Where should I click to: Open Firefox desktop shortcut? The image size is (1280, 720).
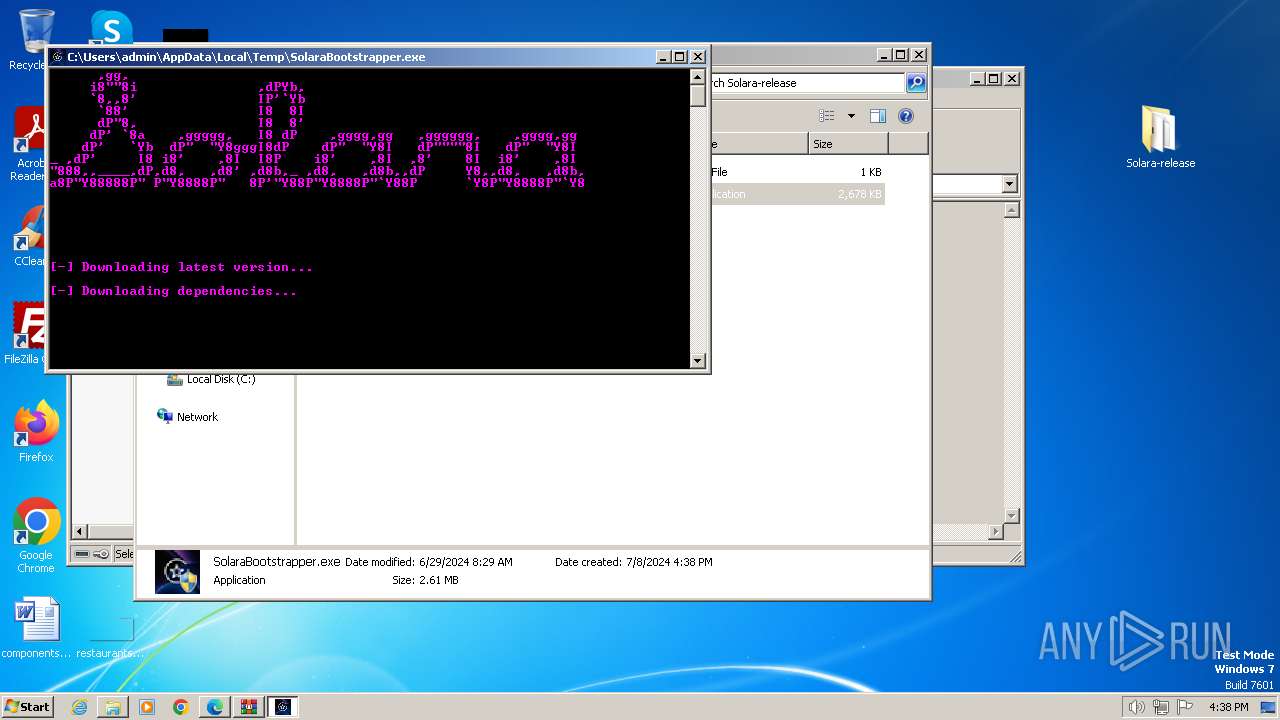36,432
